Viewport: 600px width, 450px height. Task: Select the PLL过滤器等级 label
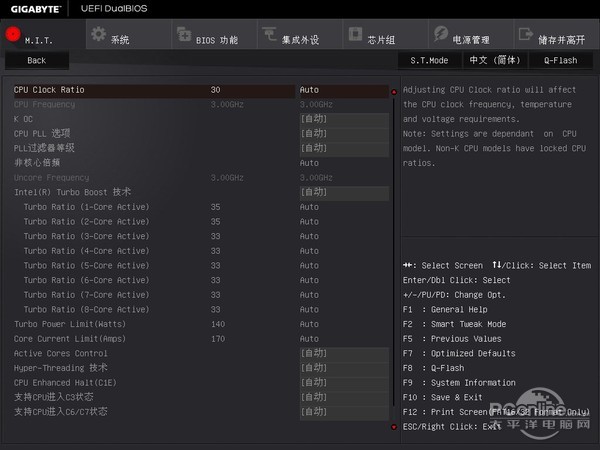coord(44,148)
